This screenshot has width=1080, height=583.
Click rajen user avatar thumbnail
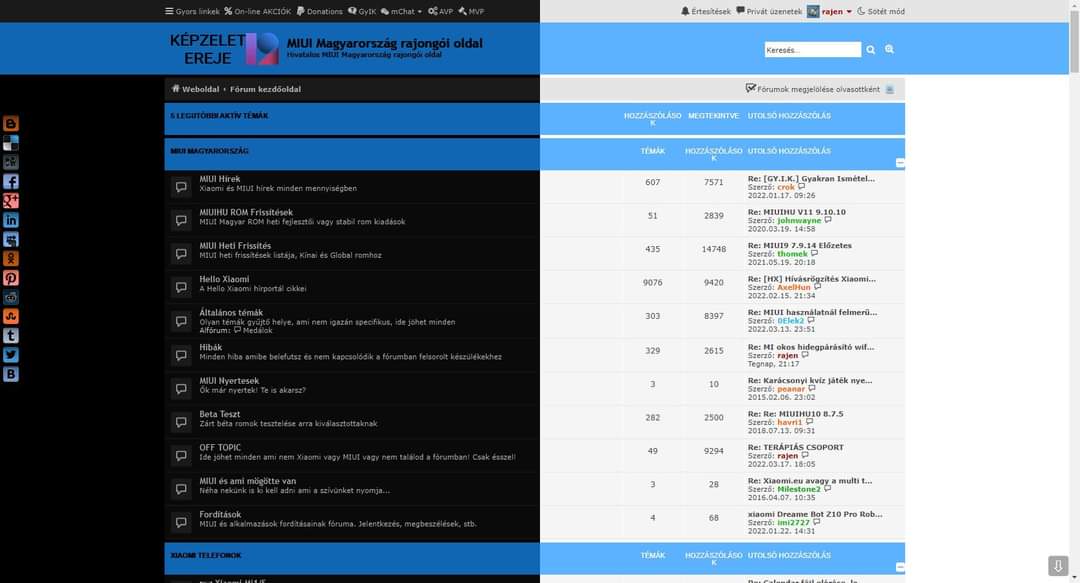click(813, 11)
